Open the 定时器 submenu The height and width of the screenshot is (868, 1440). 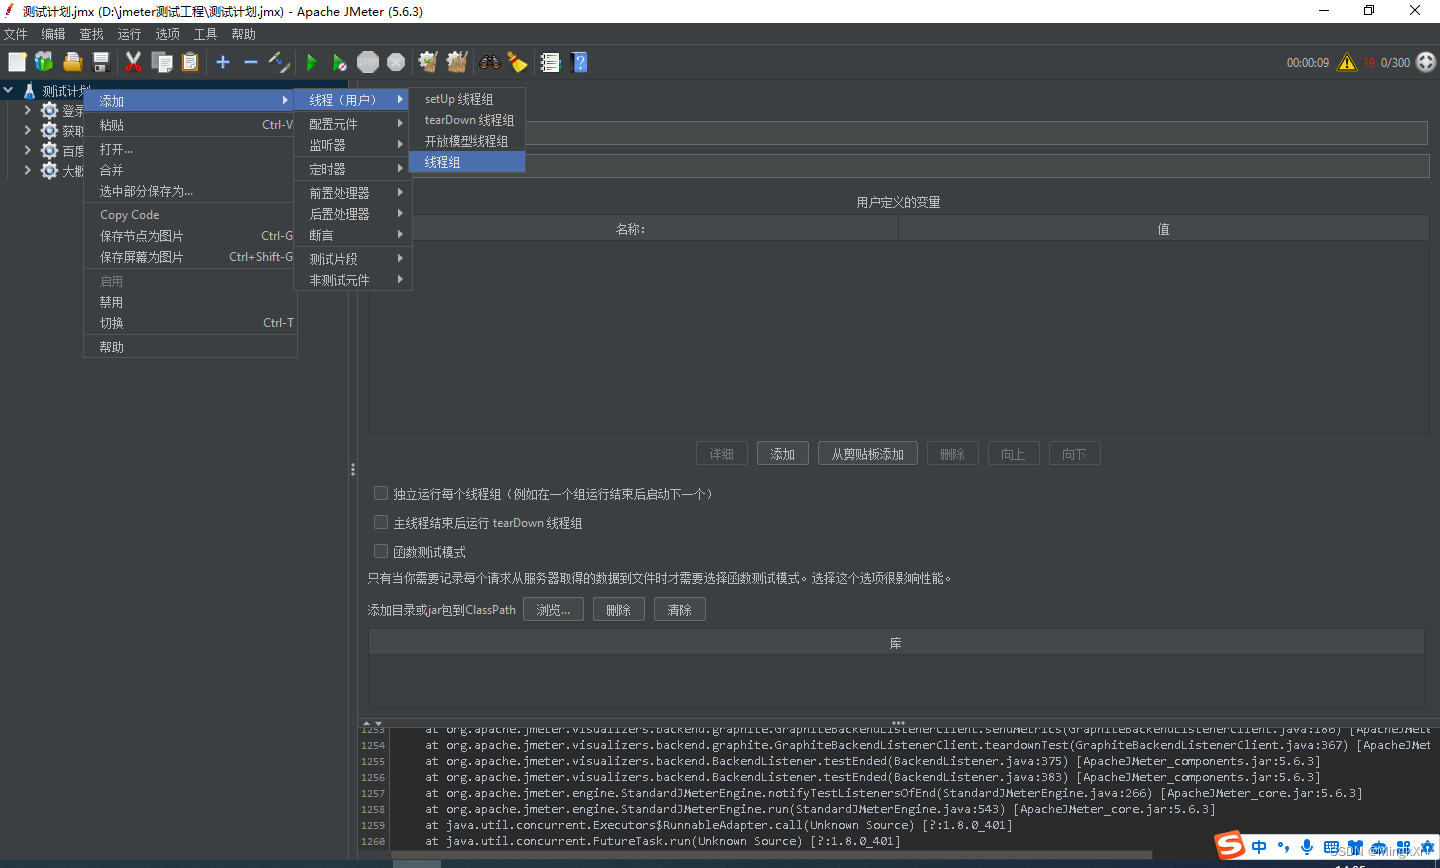353,169
